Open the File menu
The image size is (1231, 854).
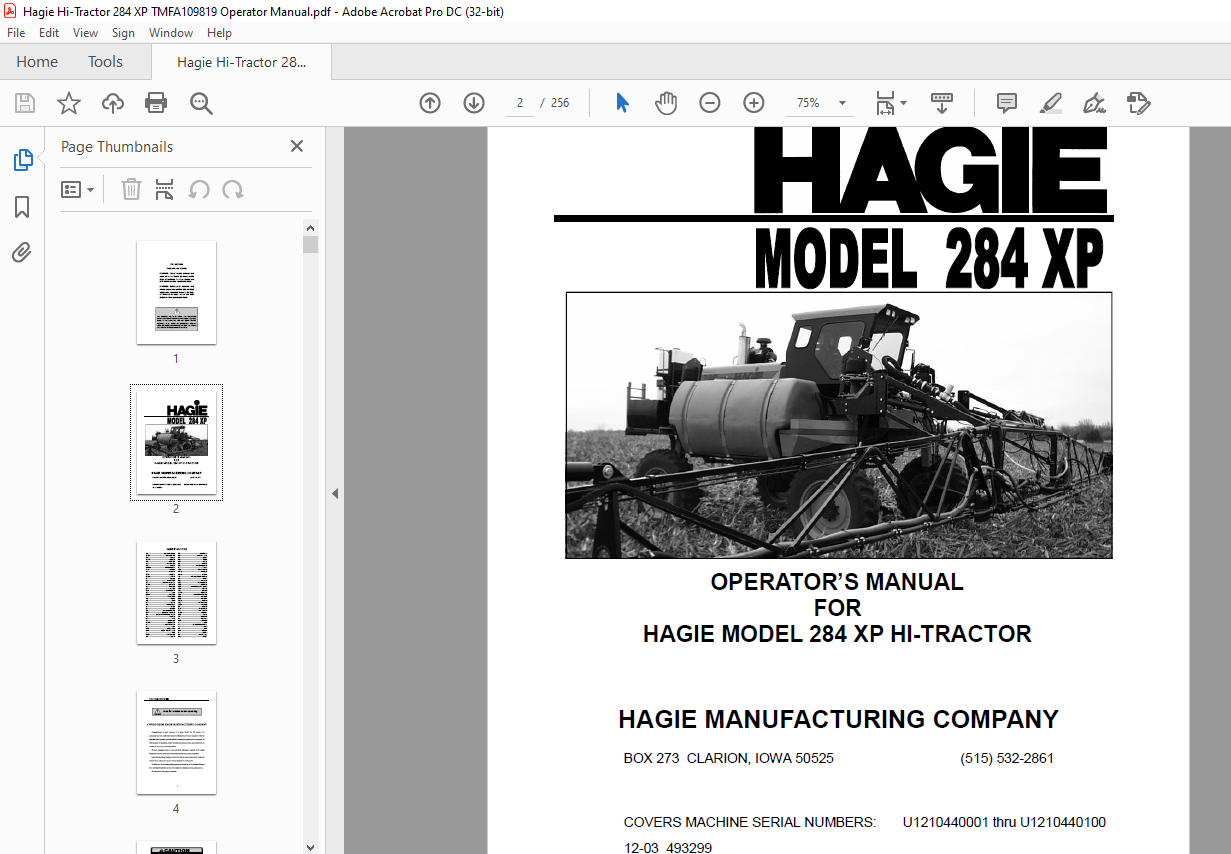(16, 33)
